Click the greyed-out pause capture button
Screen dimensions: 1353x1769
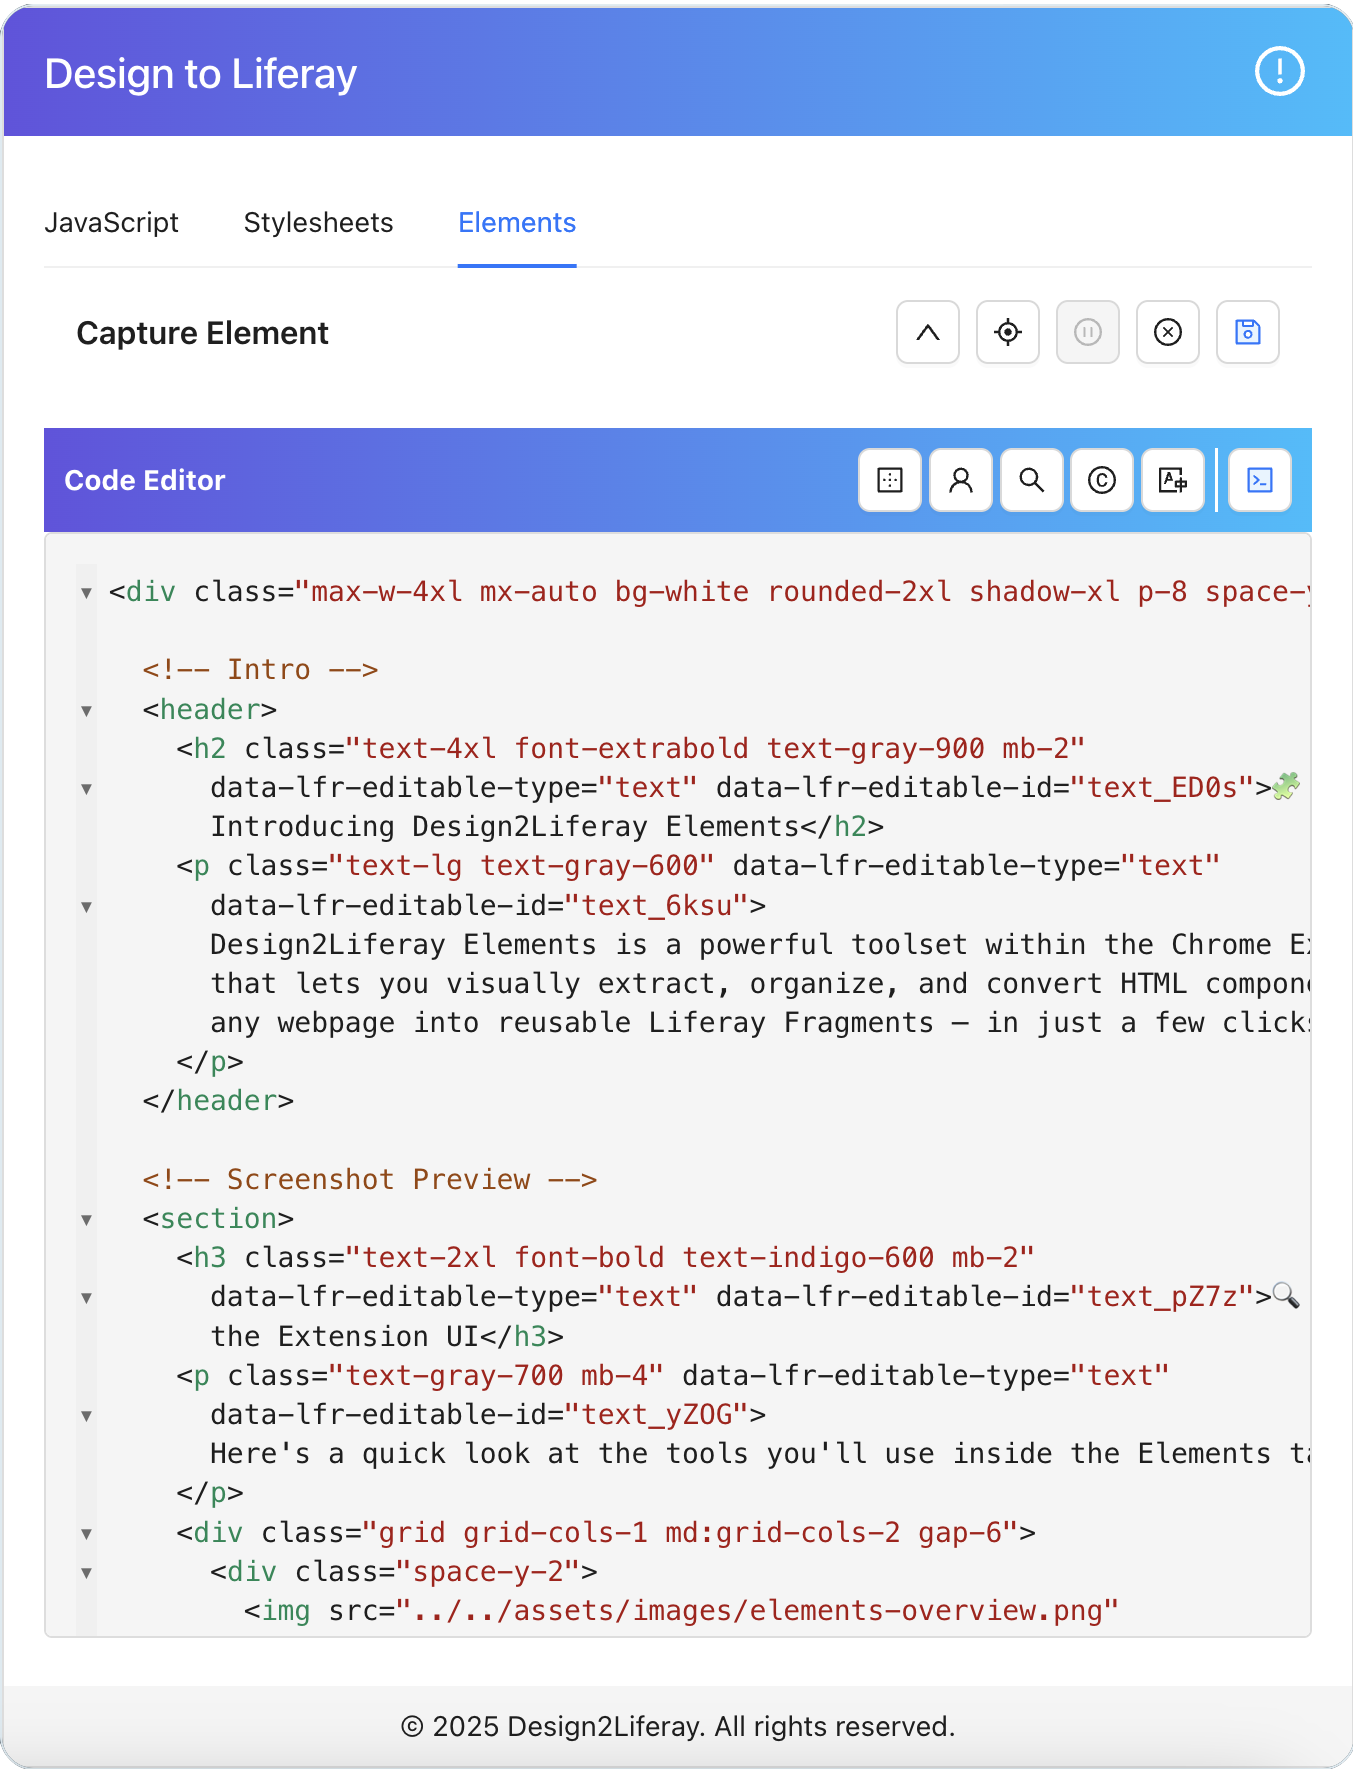(1088, 332)
